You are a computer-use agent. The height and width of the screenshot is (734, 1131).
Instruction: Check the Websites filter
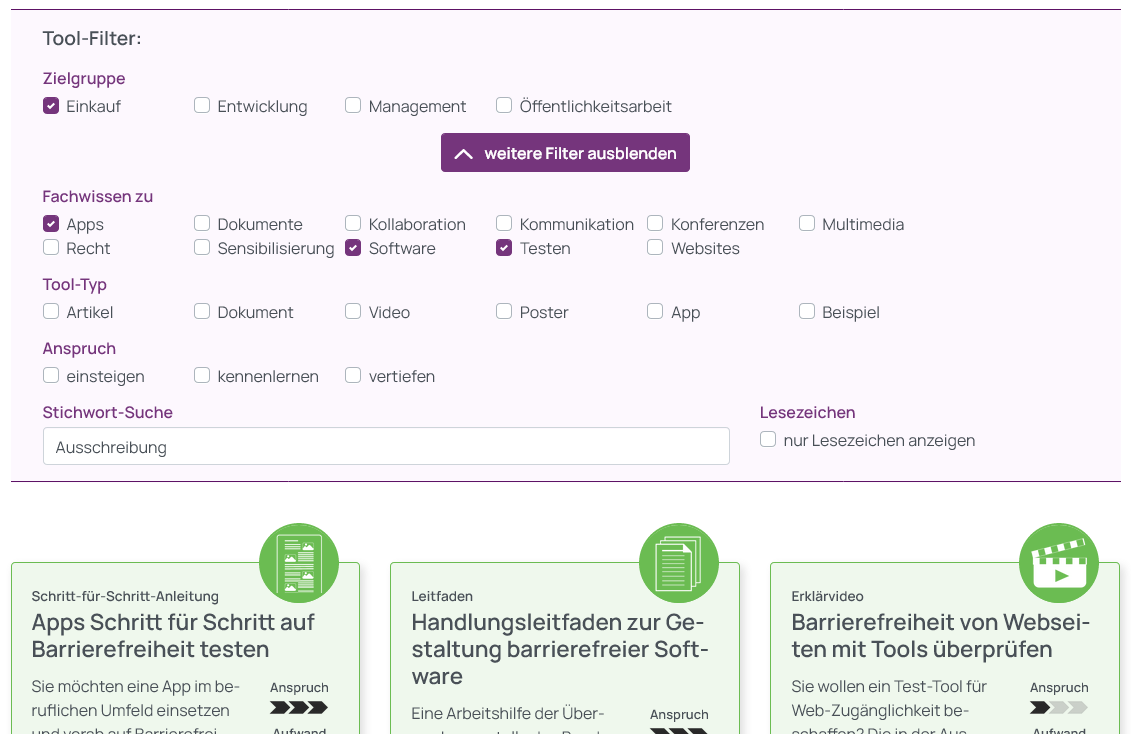(655, 247)
